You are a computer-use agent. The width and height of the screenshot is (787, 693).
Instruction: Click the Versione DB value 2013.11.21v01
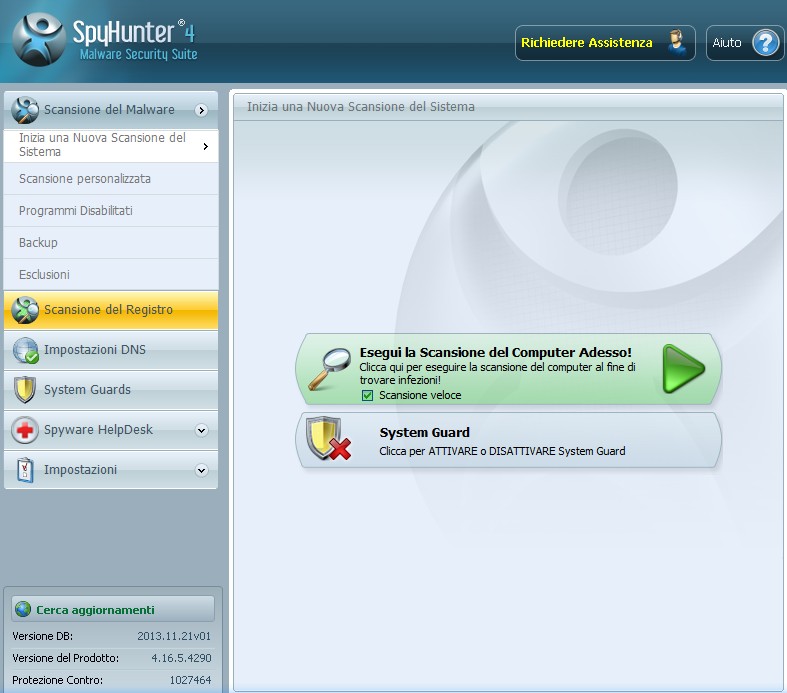point(174,636)
